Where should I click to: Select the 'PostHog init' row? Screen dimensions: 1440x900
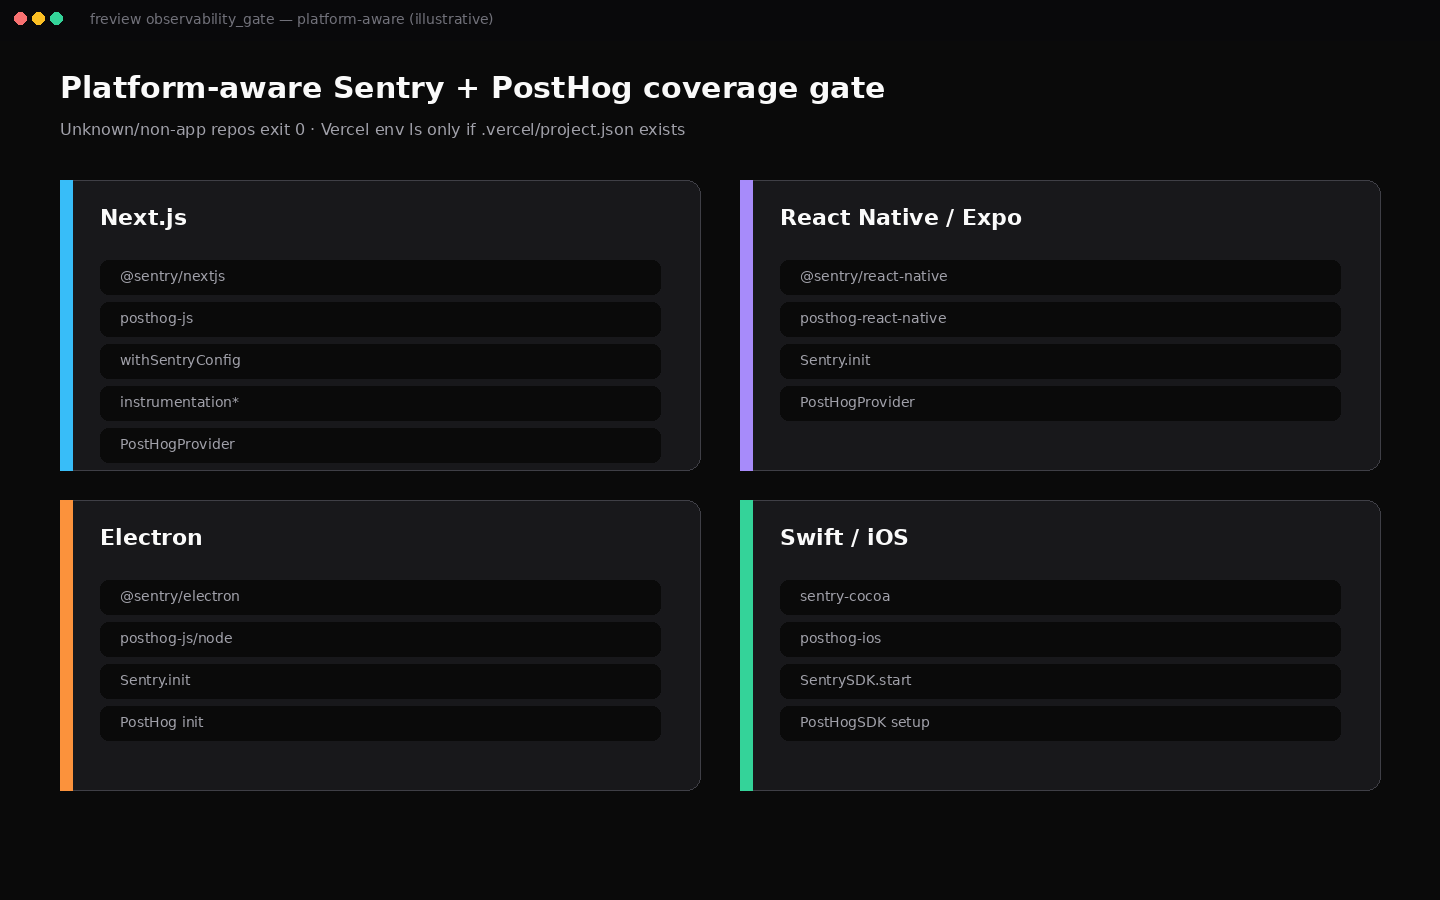pyautogui.click(x=380, y=723)
